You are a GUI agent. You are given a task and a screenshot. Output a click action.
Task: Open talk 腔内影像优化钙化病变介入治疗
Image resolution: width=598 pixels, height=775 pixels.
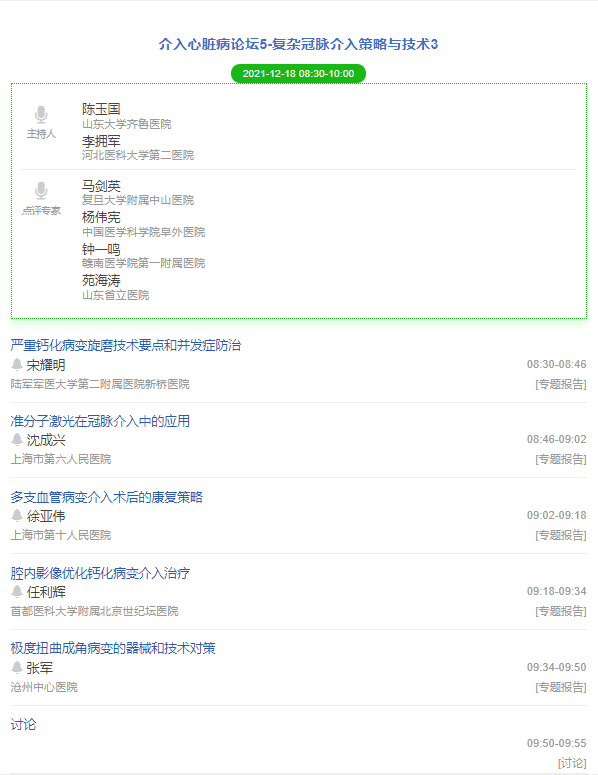[x=100, y=573]
